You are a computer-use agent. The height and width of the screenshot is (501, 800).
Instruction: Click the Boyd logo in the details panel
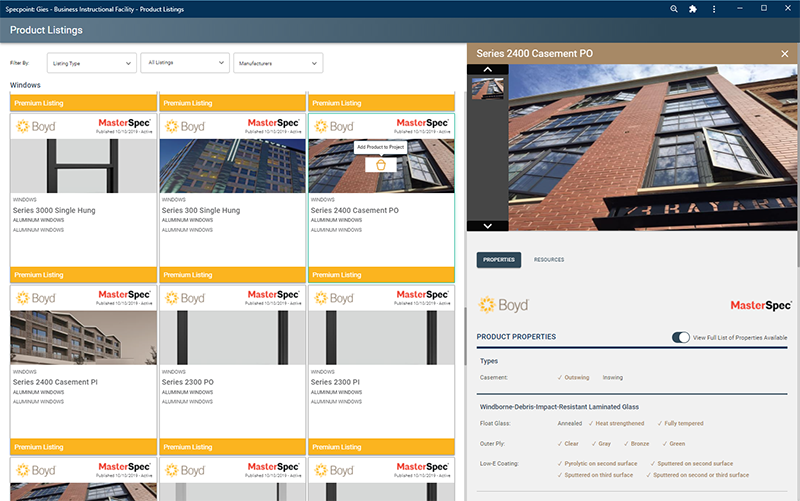[x=502, y=305]
